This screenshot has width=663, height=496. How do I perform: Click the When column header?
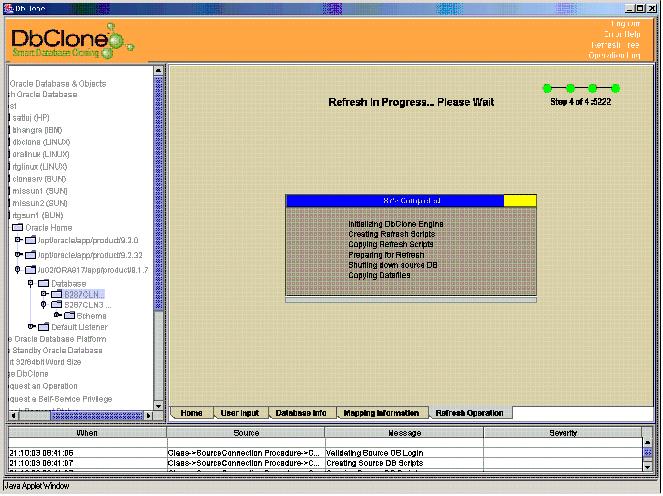tap(87, 433)
